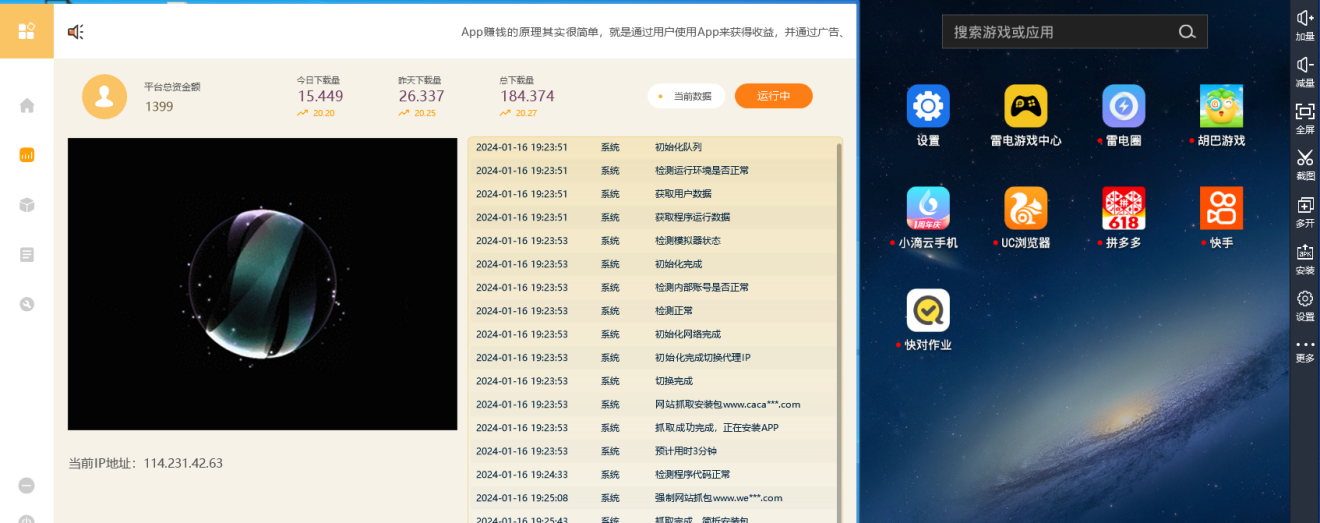Open the wrench tools sidebar icon
This screenshot has width=1320, height=523.
[27, 305]
